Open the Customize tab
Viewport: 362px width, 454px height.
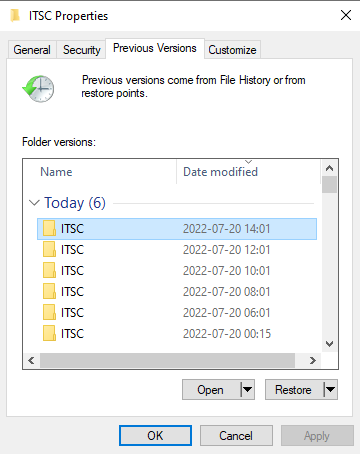(232, 50)
